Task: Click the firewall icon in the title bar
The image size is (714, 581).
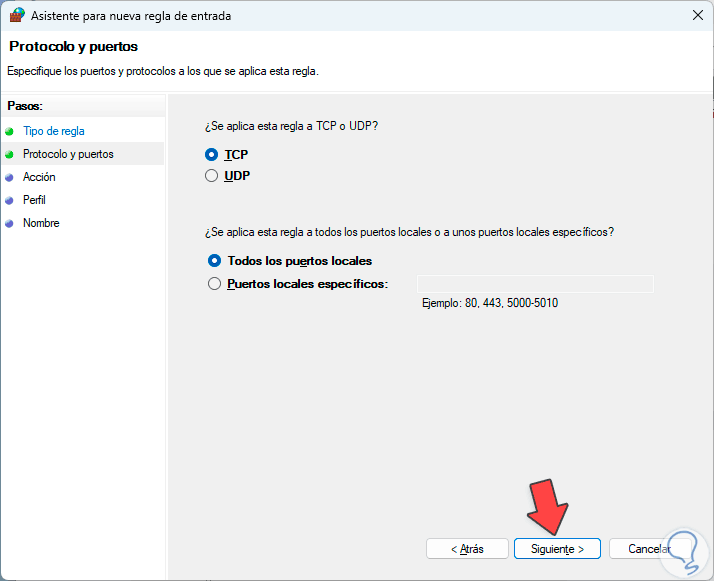Action: pyautogui.click(x=16, y=15)
